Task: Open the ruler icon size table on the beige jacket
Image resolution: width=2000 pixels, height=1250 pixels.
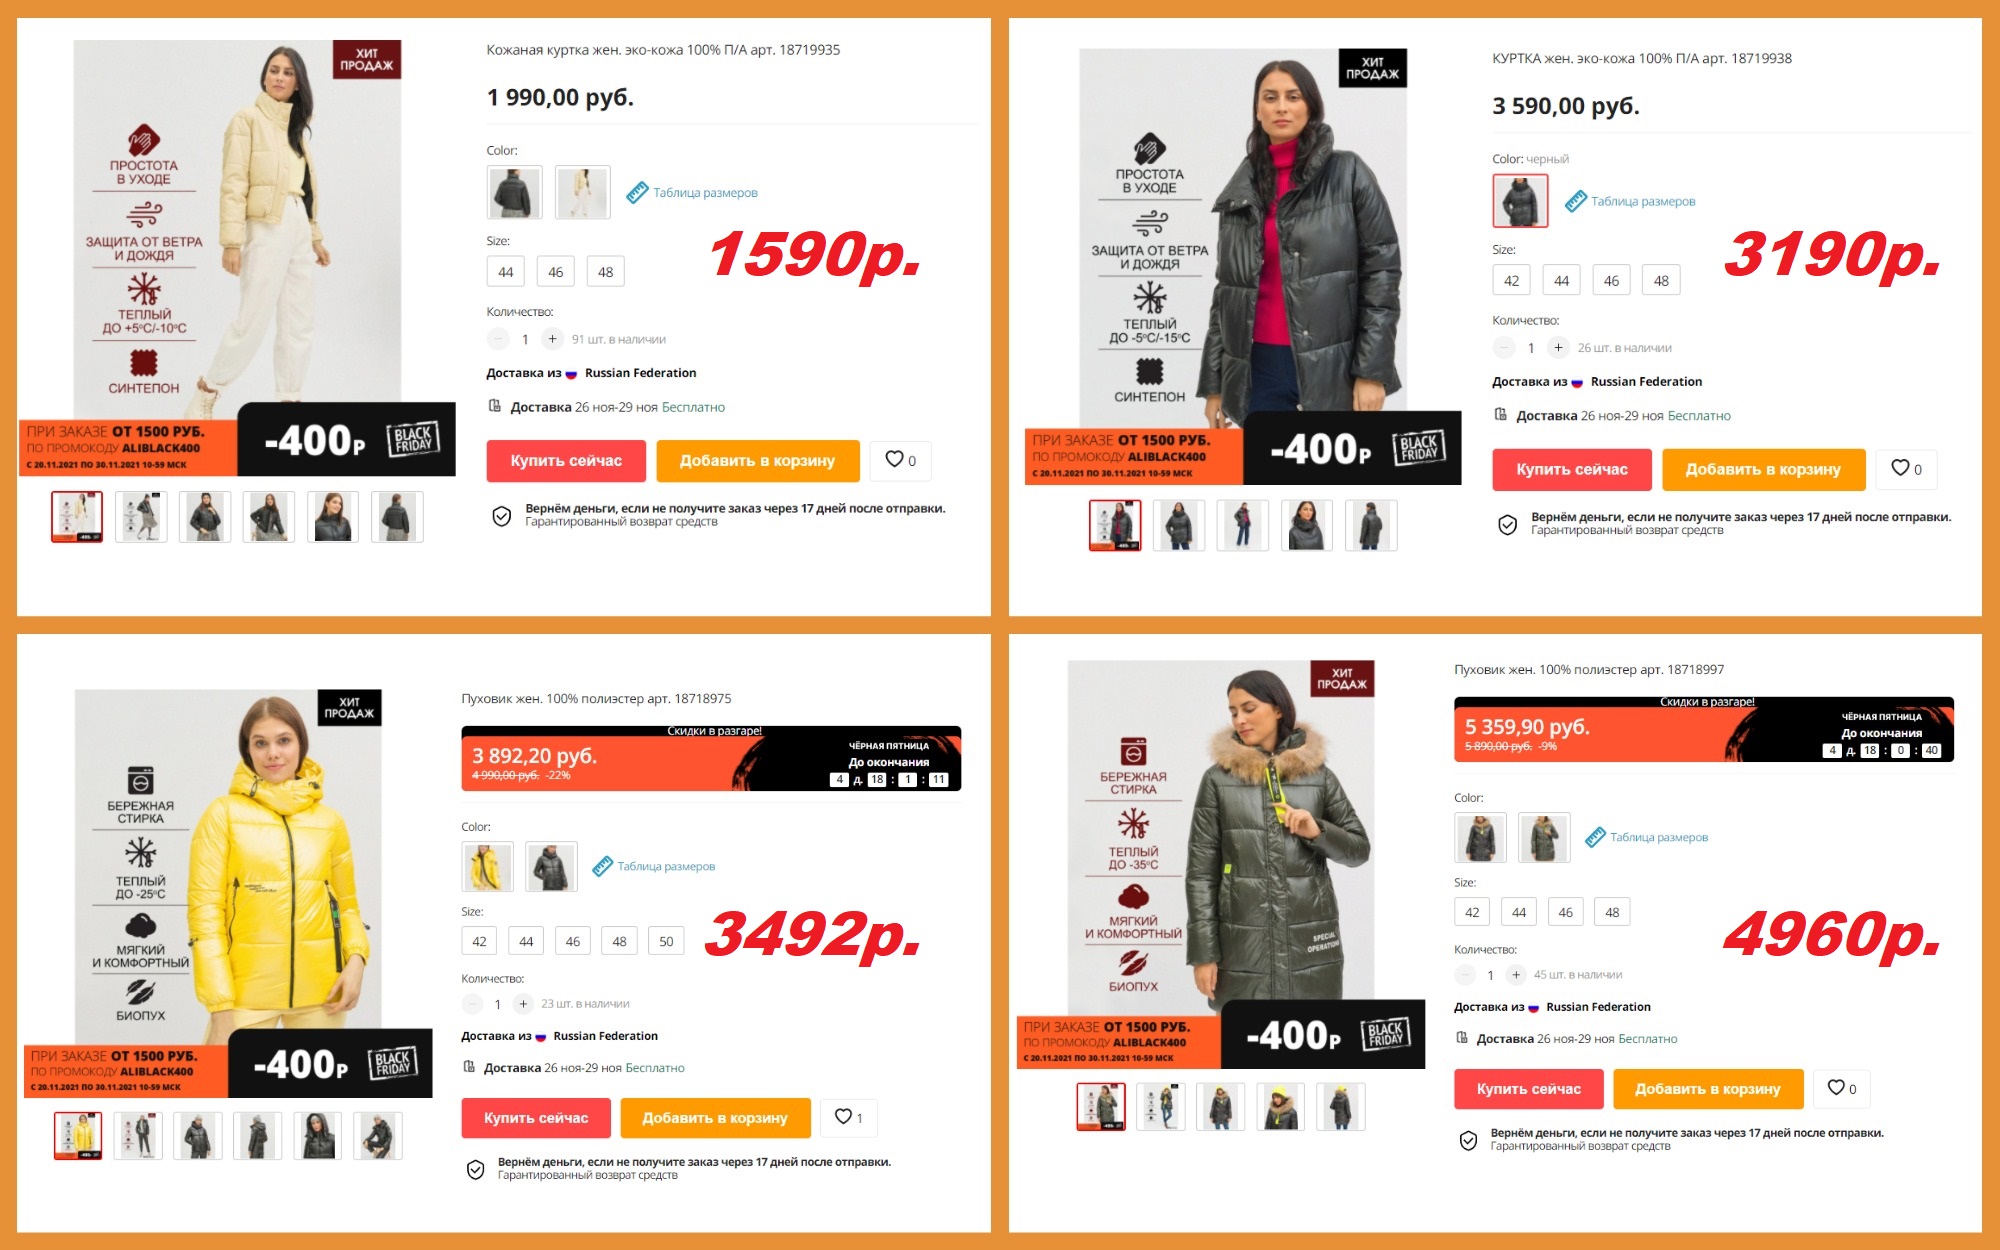Action: pyautogui.click(x=637, y=193)
